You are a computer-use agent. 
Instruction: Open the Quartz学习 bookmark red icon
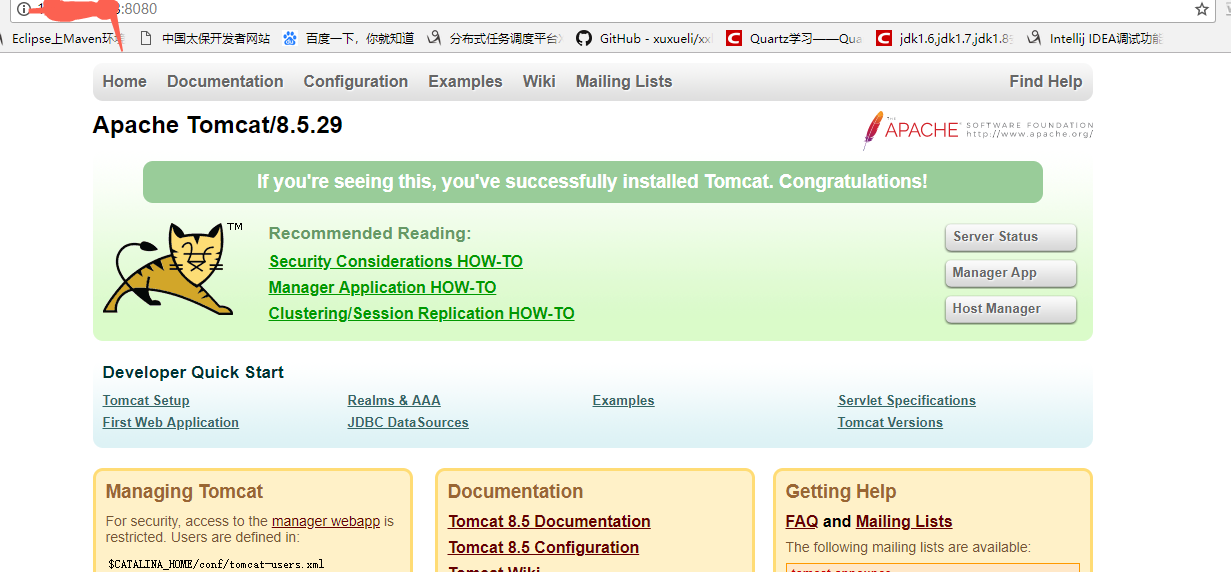[x=733, y=39]
